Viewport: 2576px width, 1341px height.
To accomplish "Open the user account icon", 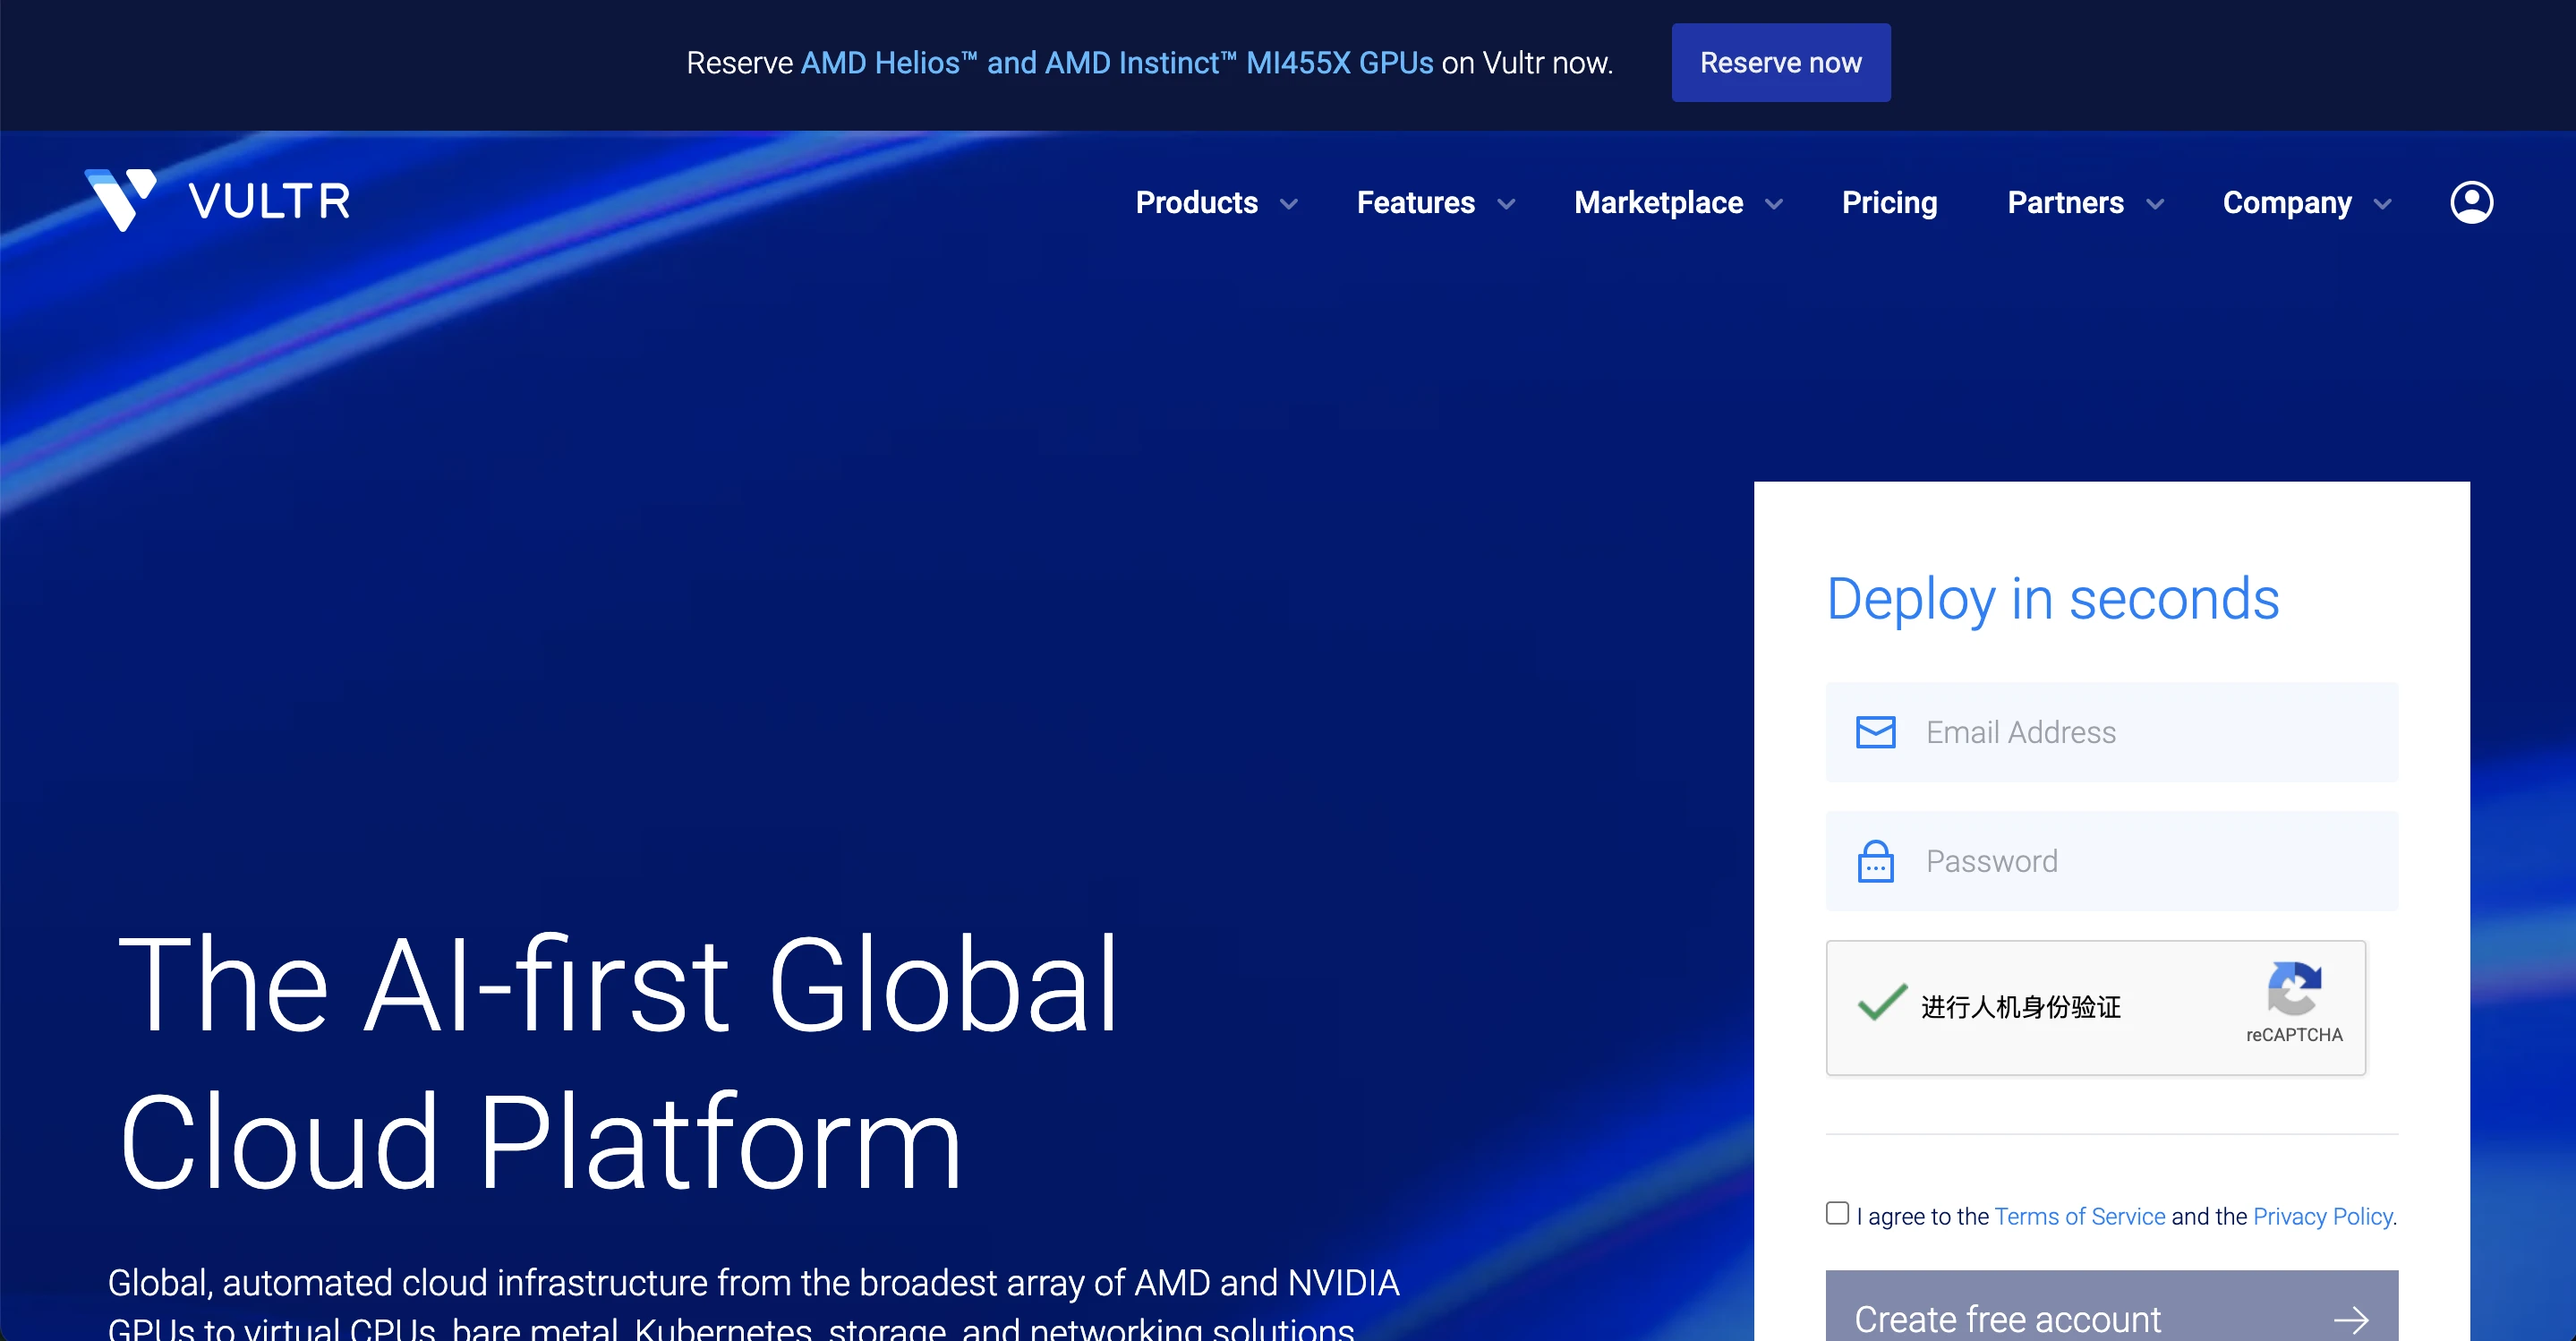I will [x=2471, y=202].
